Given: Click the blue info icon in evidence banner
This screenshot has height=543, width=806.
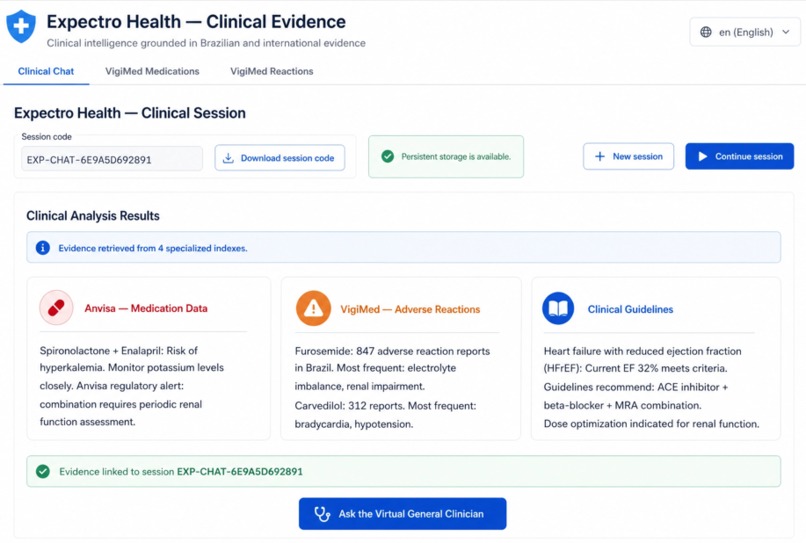Looking at the screenshot, I should tap(43, 248).
